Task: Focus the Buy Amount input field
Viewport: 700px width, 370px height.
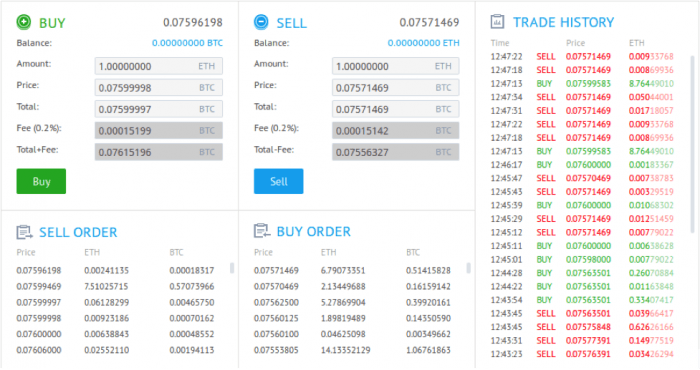Action: 158,66
